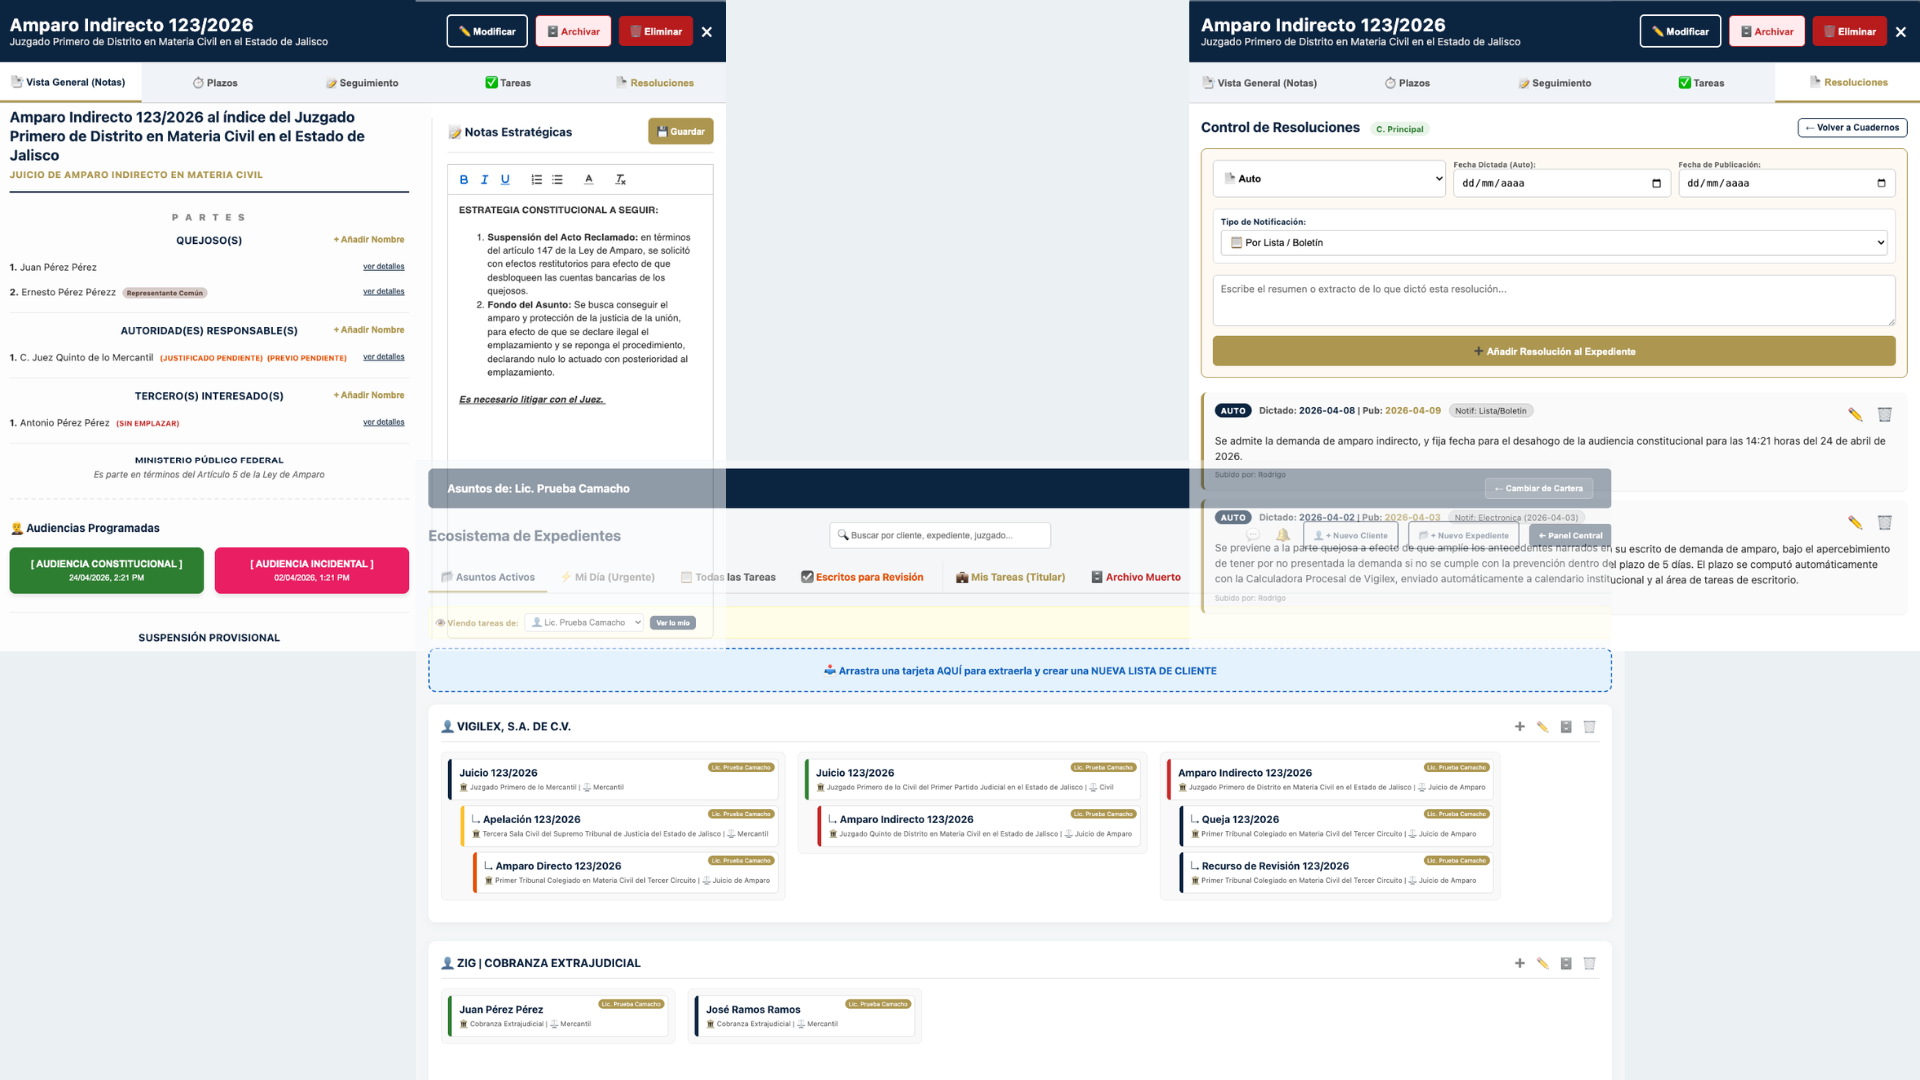Screen dimensions: 1920x1080
Task: Open notifications via the bell icon
Action: (x=1284, y=535)
